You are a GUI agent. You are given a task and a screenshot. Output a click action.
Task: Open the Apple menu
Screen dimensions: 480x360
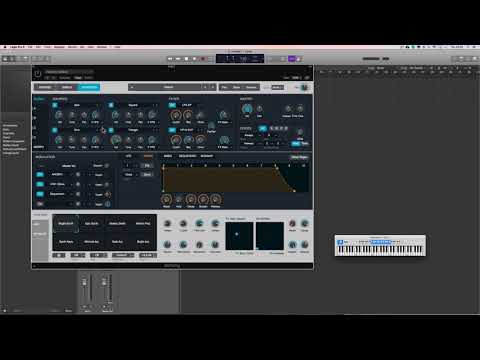click(5, 47)
